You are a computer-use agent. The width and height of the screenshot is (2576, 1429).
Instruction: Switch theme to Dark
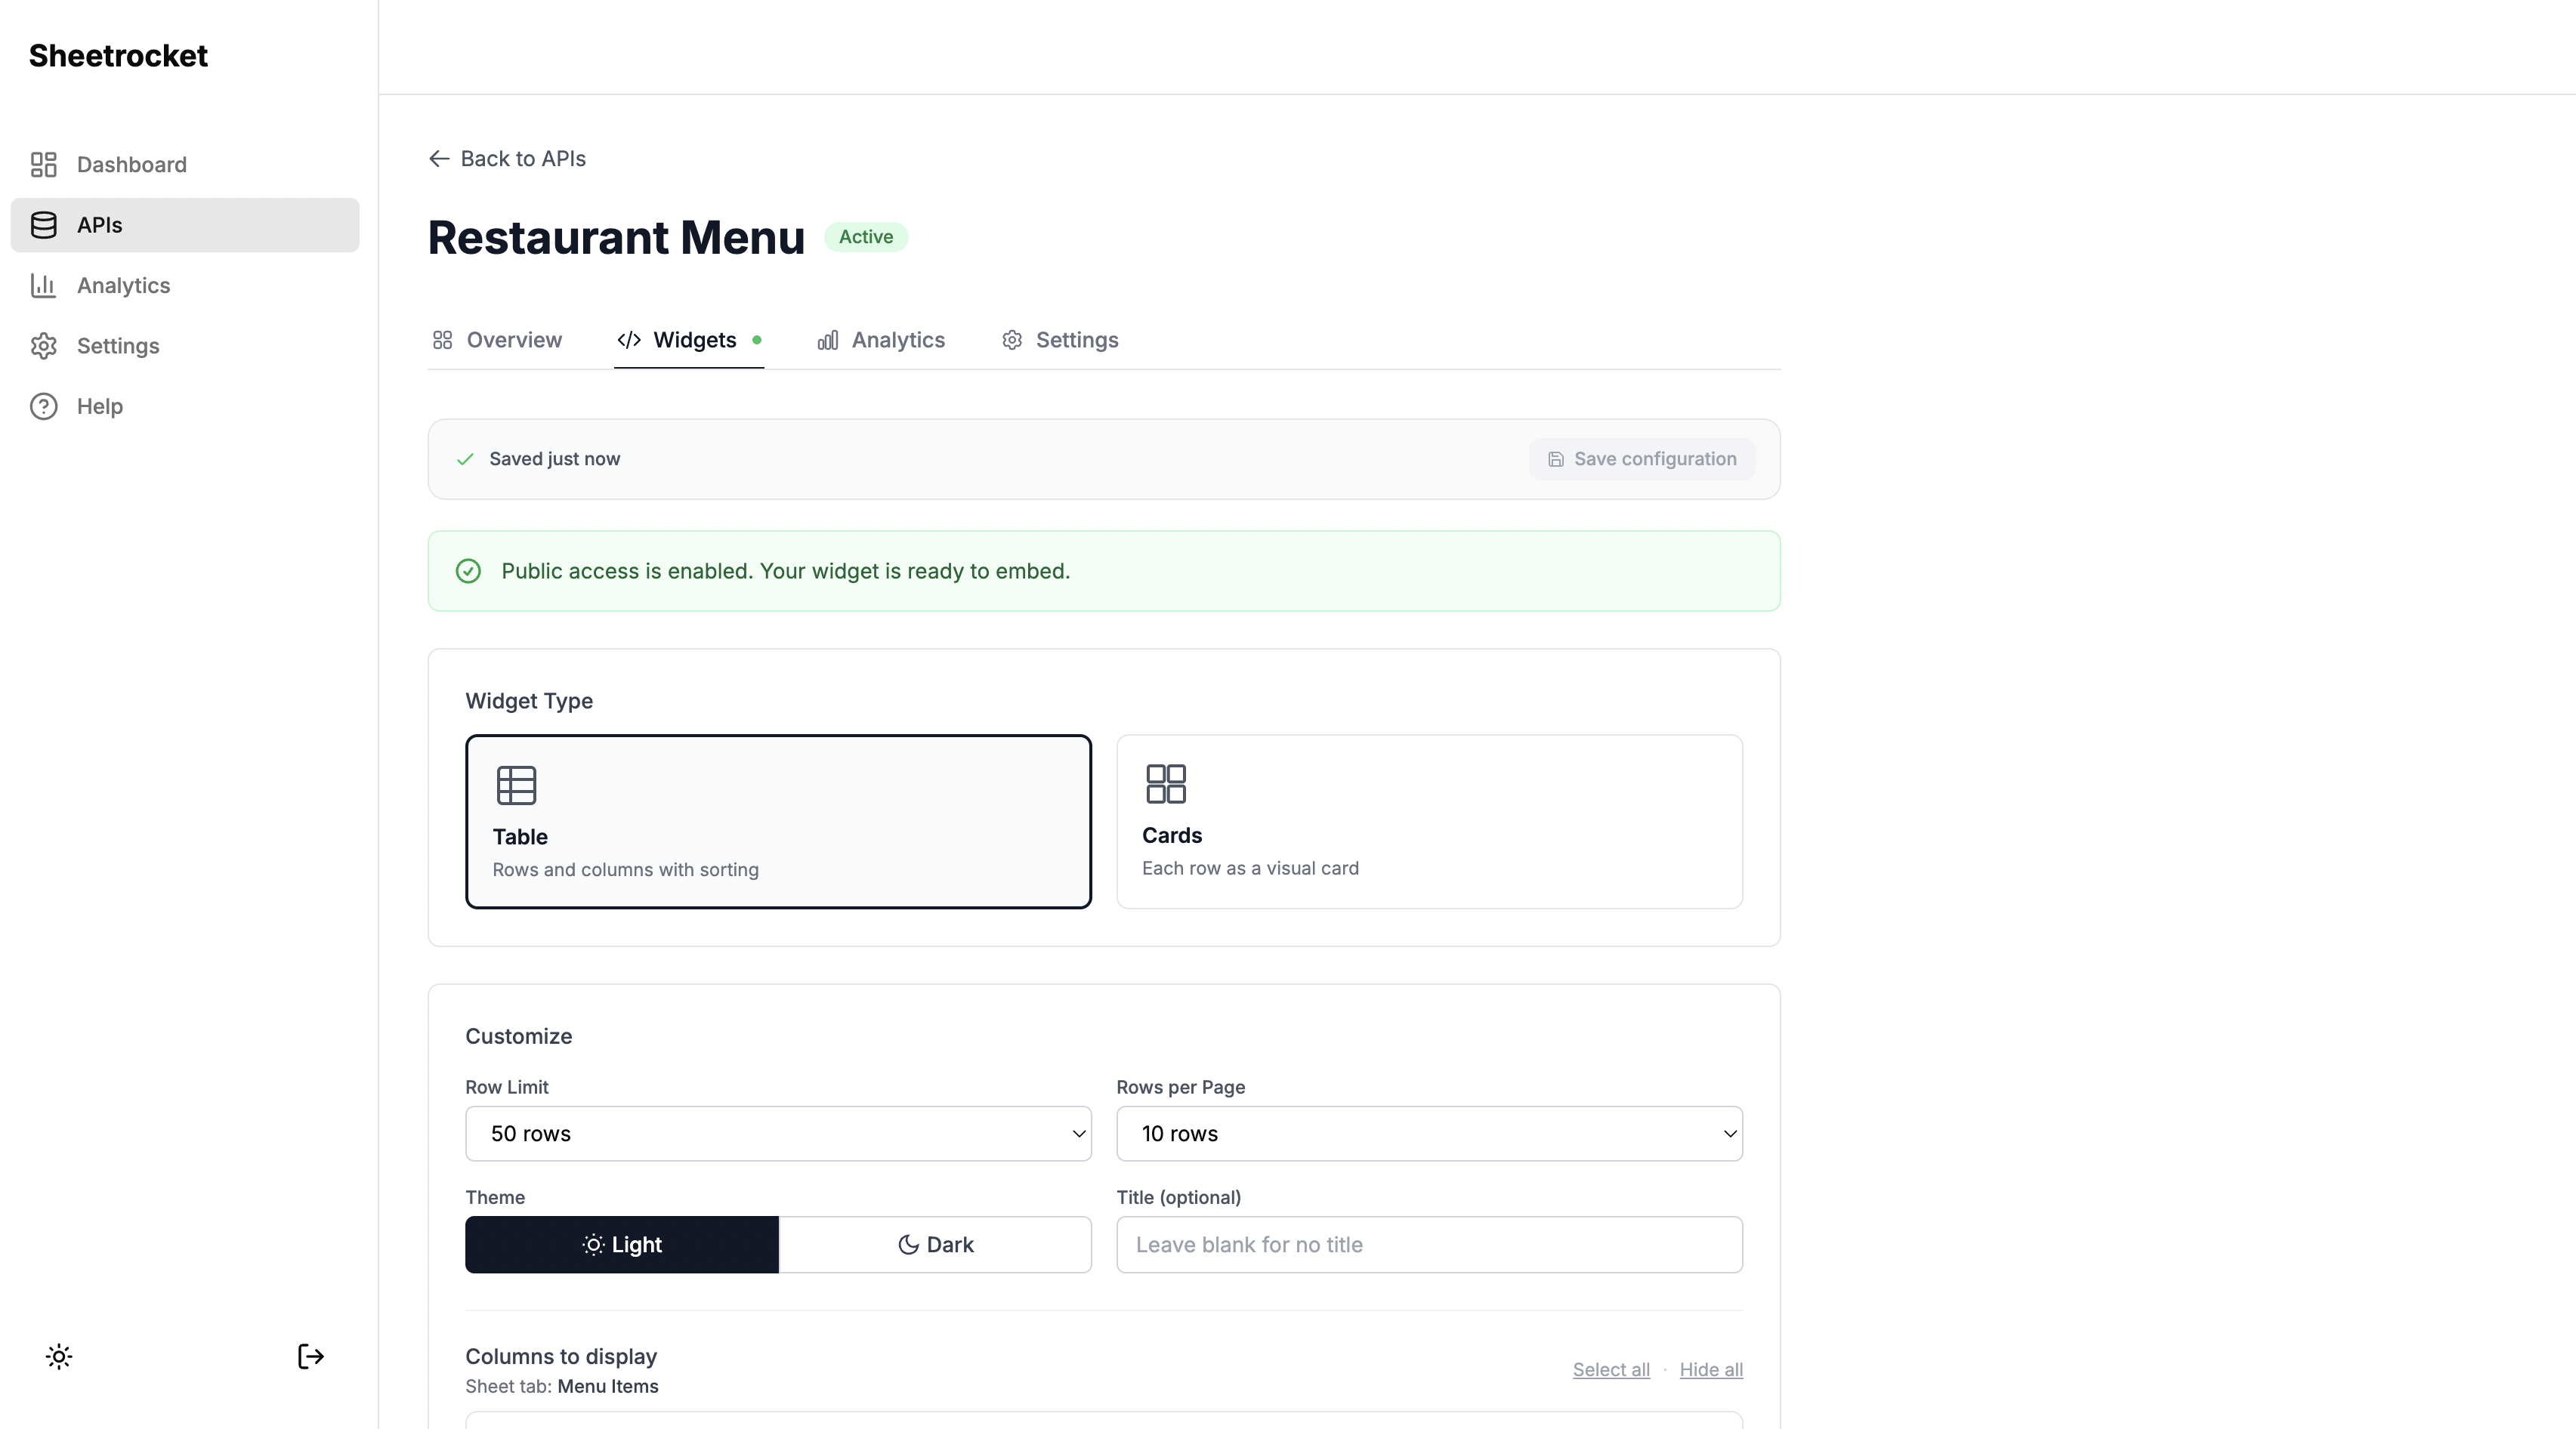pyautogui.click(x=935, y=1244)
